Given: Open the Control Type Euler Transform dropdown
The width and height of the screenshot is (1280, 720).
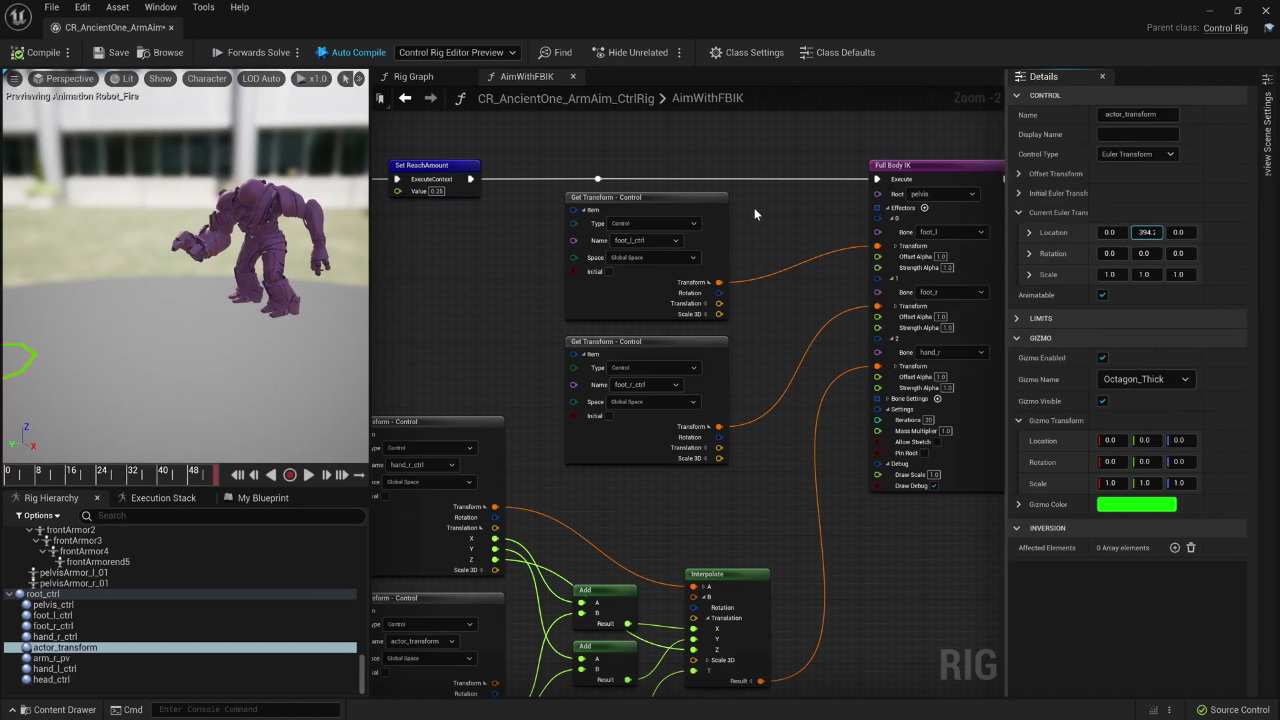Looking at the screenshot, I should [x=1137, y=154].
